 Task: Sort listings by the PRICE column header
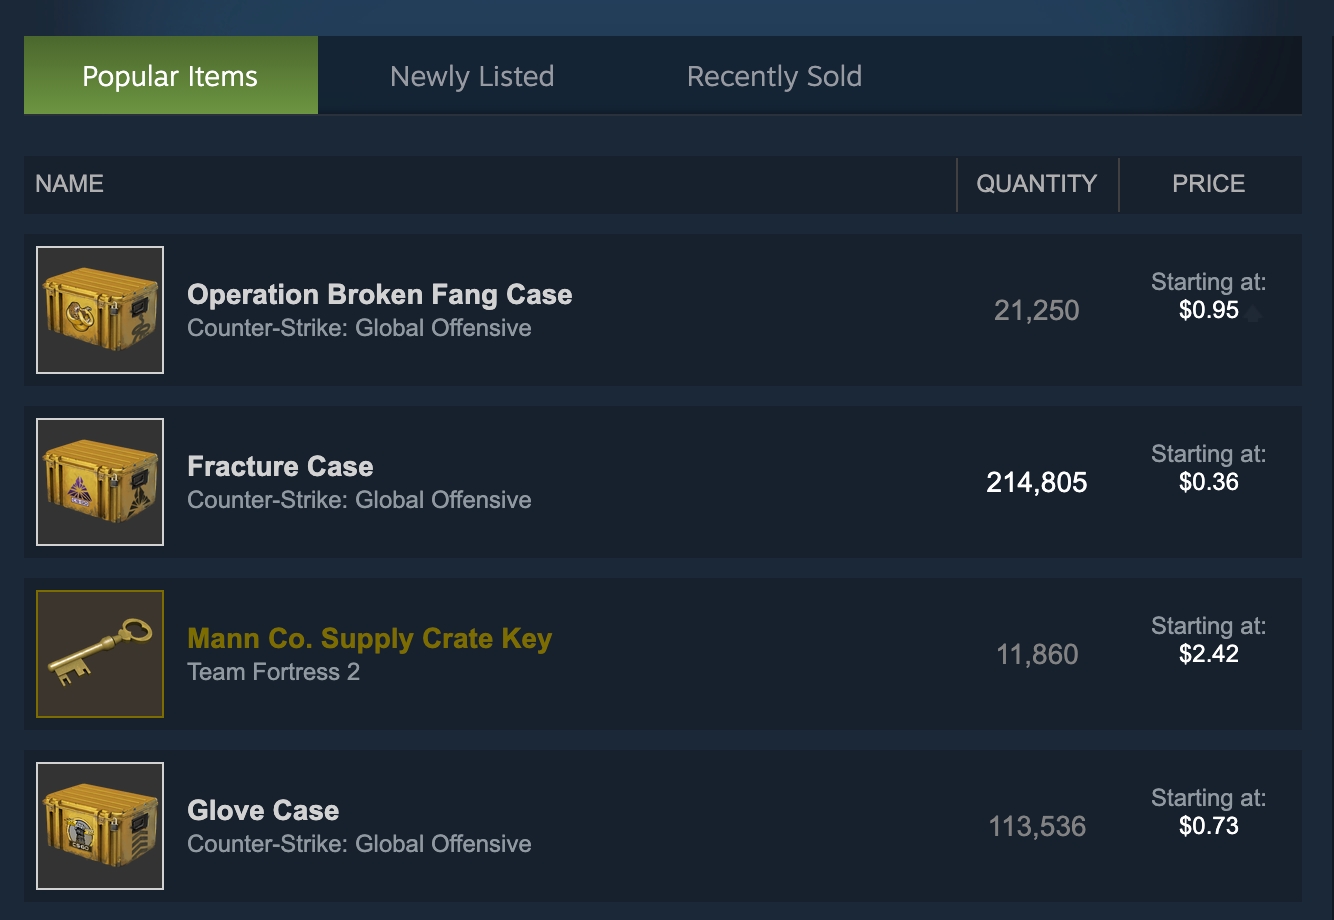coord(1209,184)
